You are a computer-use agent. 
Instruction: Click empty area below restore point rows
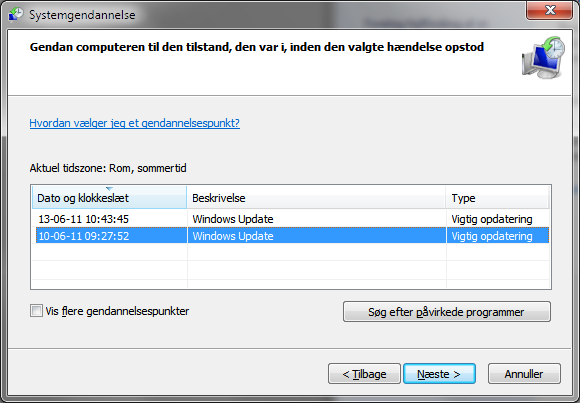(x=291, y=266)
